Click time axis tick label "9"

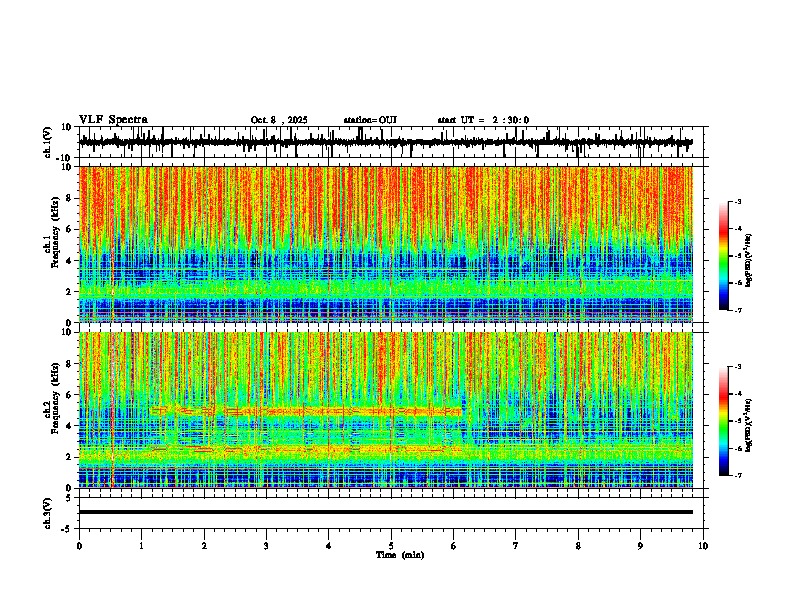click(x=640, y=546)
